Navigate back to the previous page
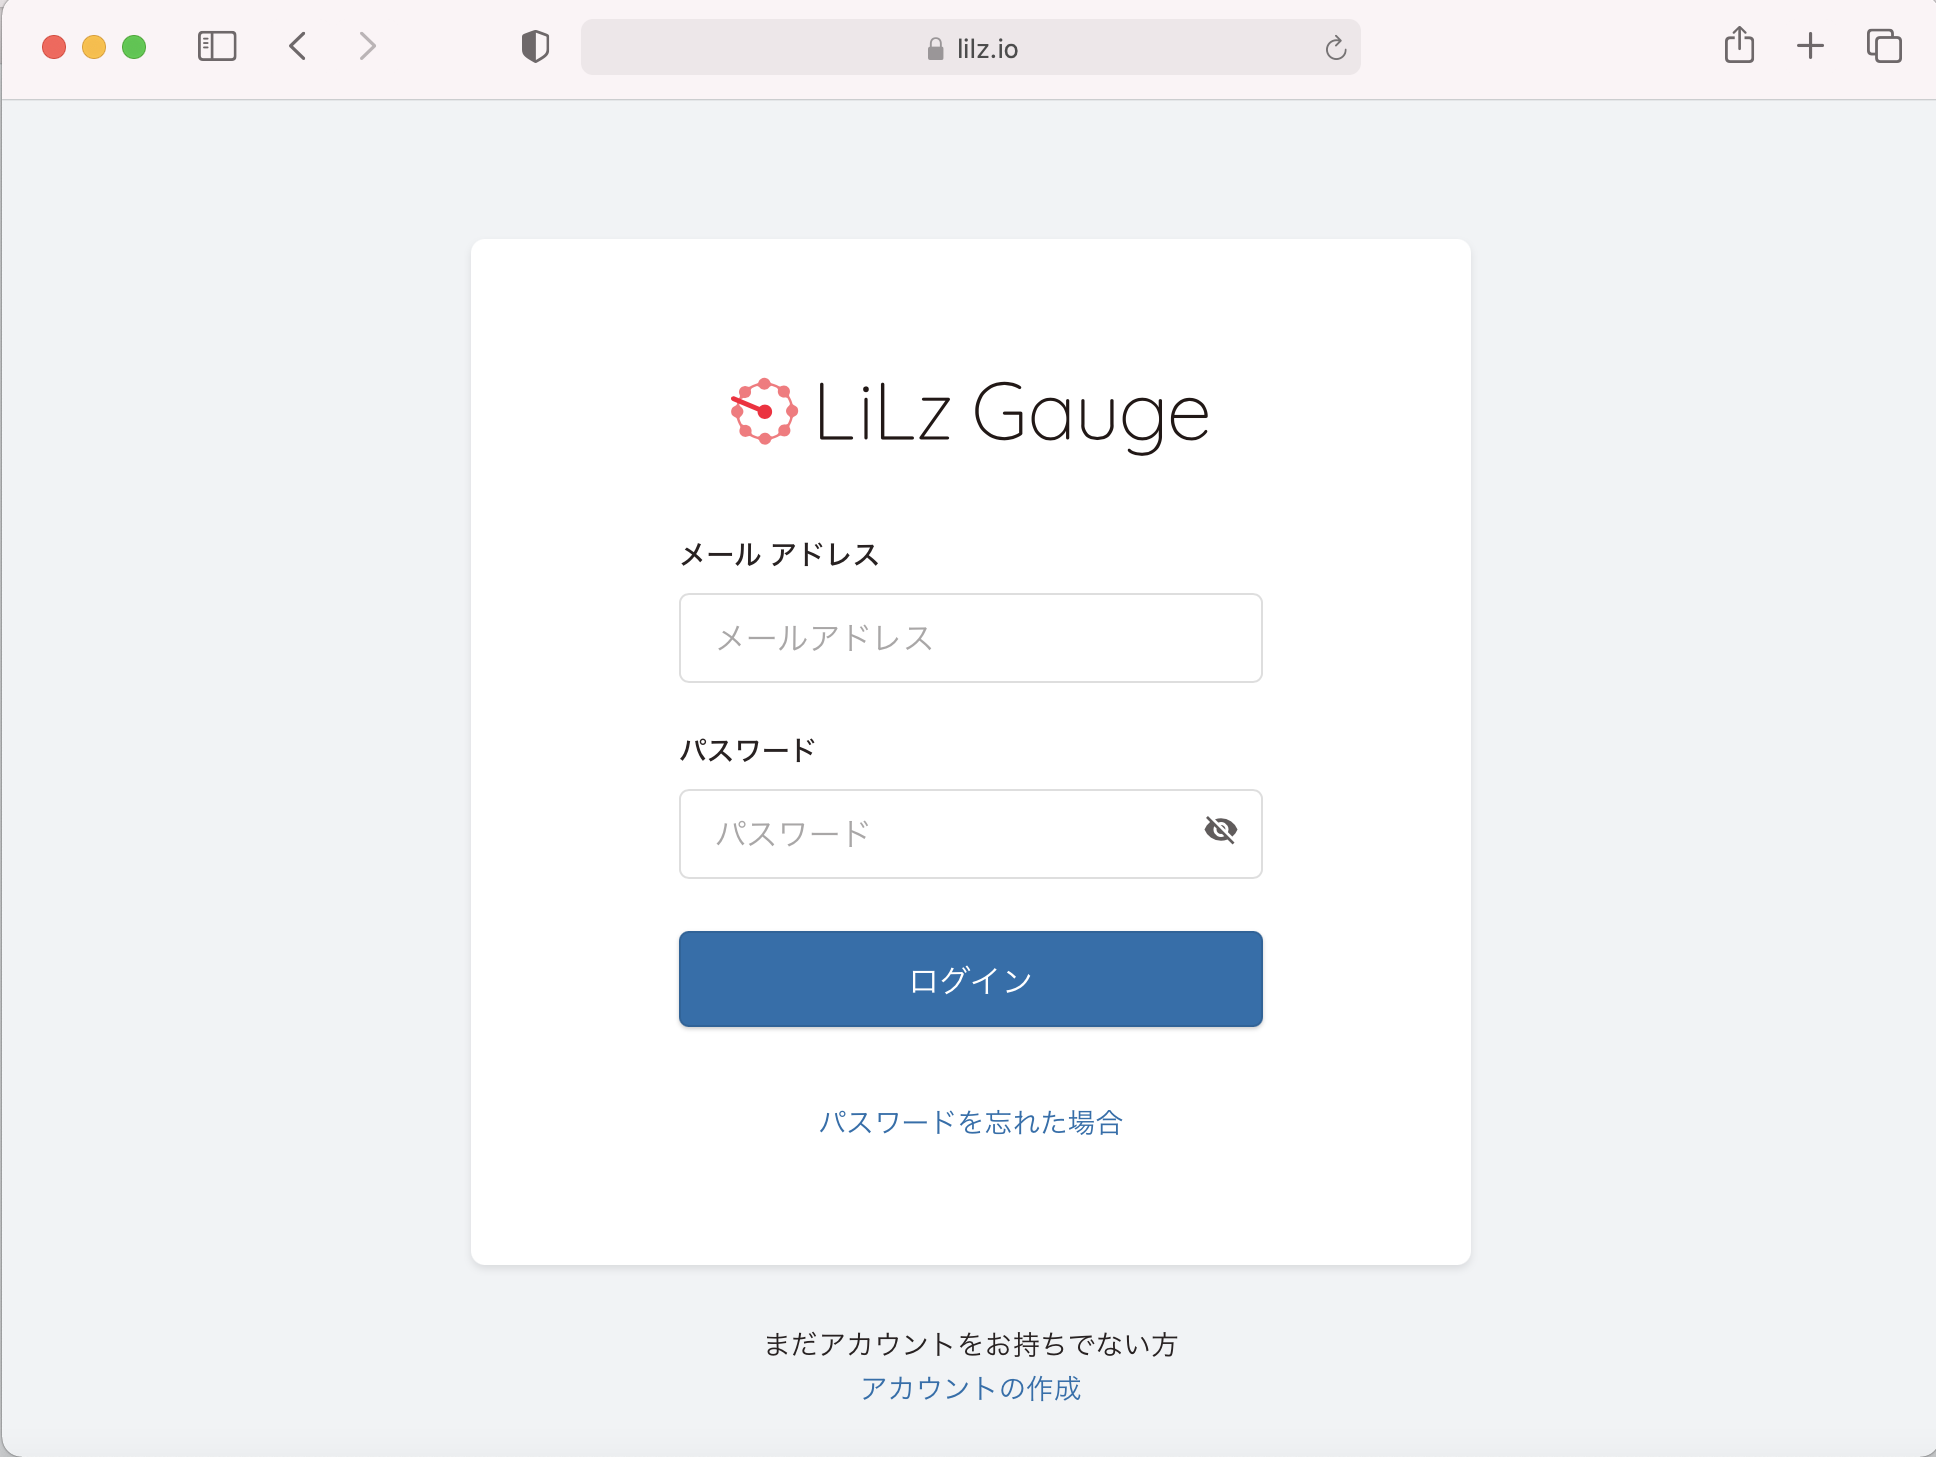The width and height of the screenshot is (1936, 1457). [296, 46]
